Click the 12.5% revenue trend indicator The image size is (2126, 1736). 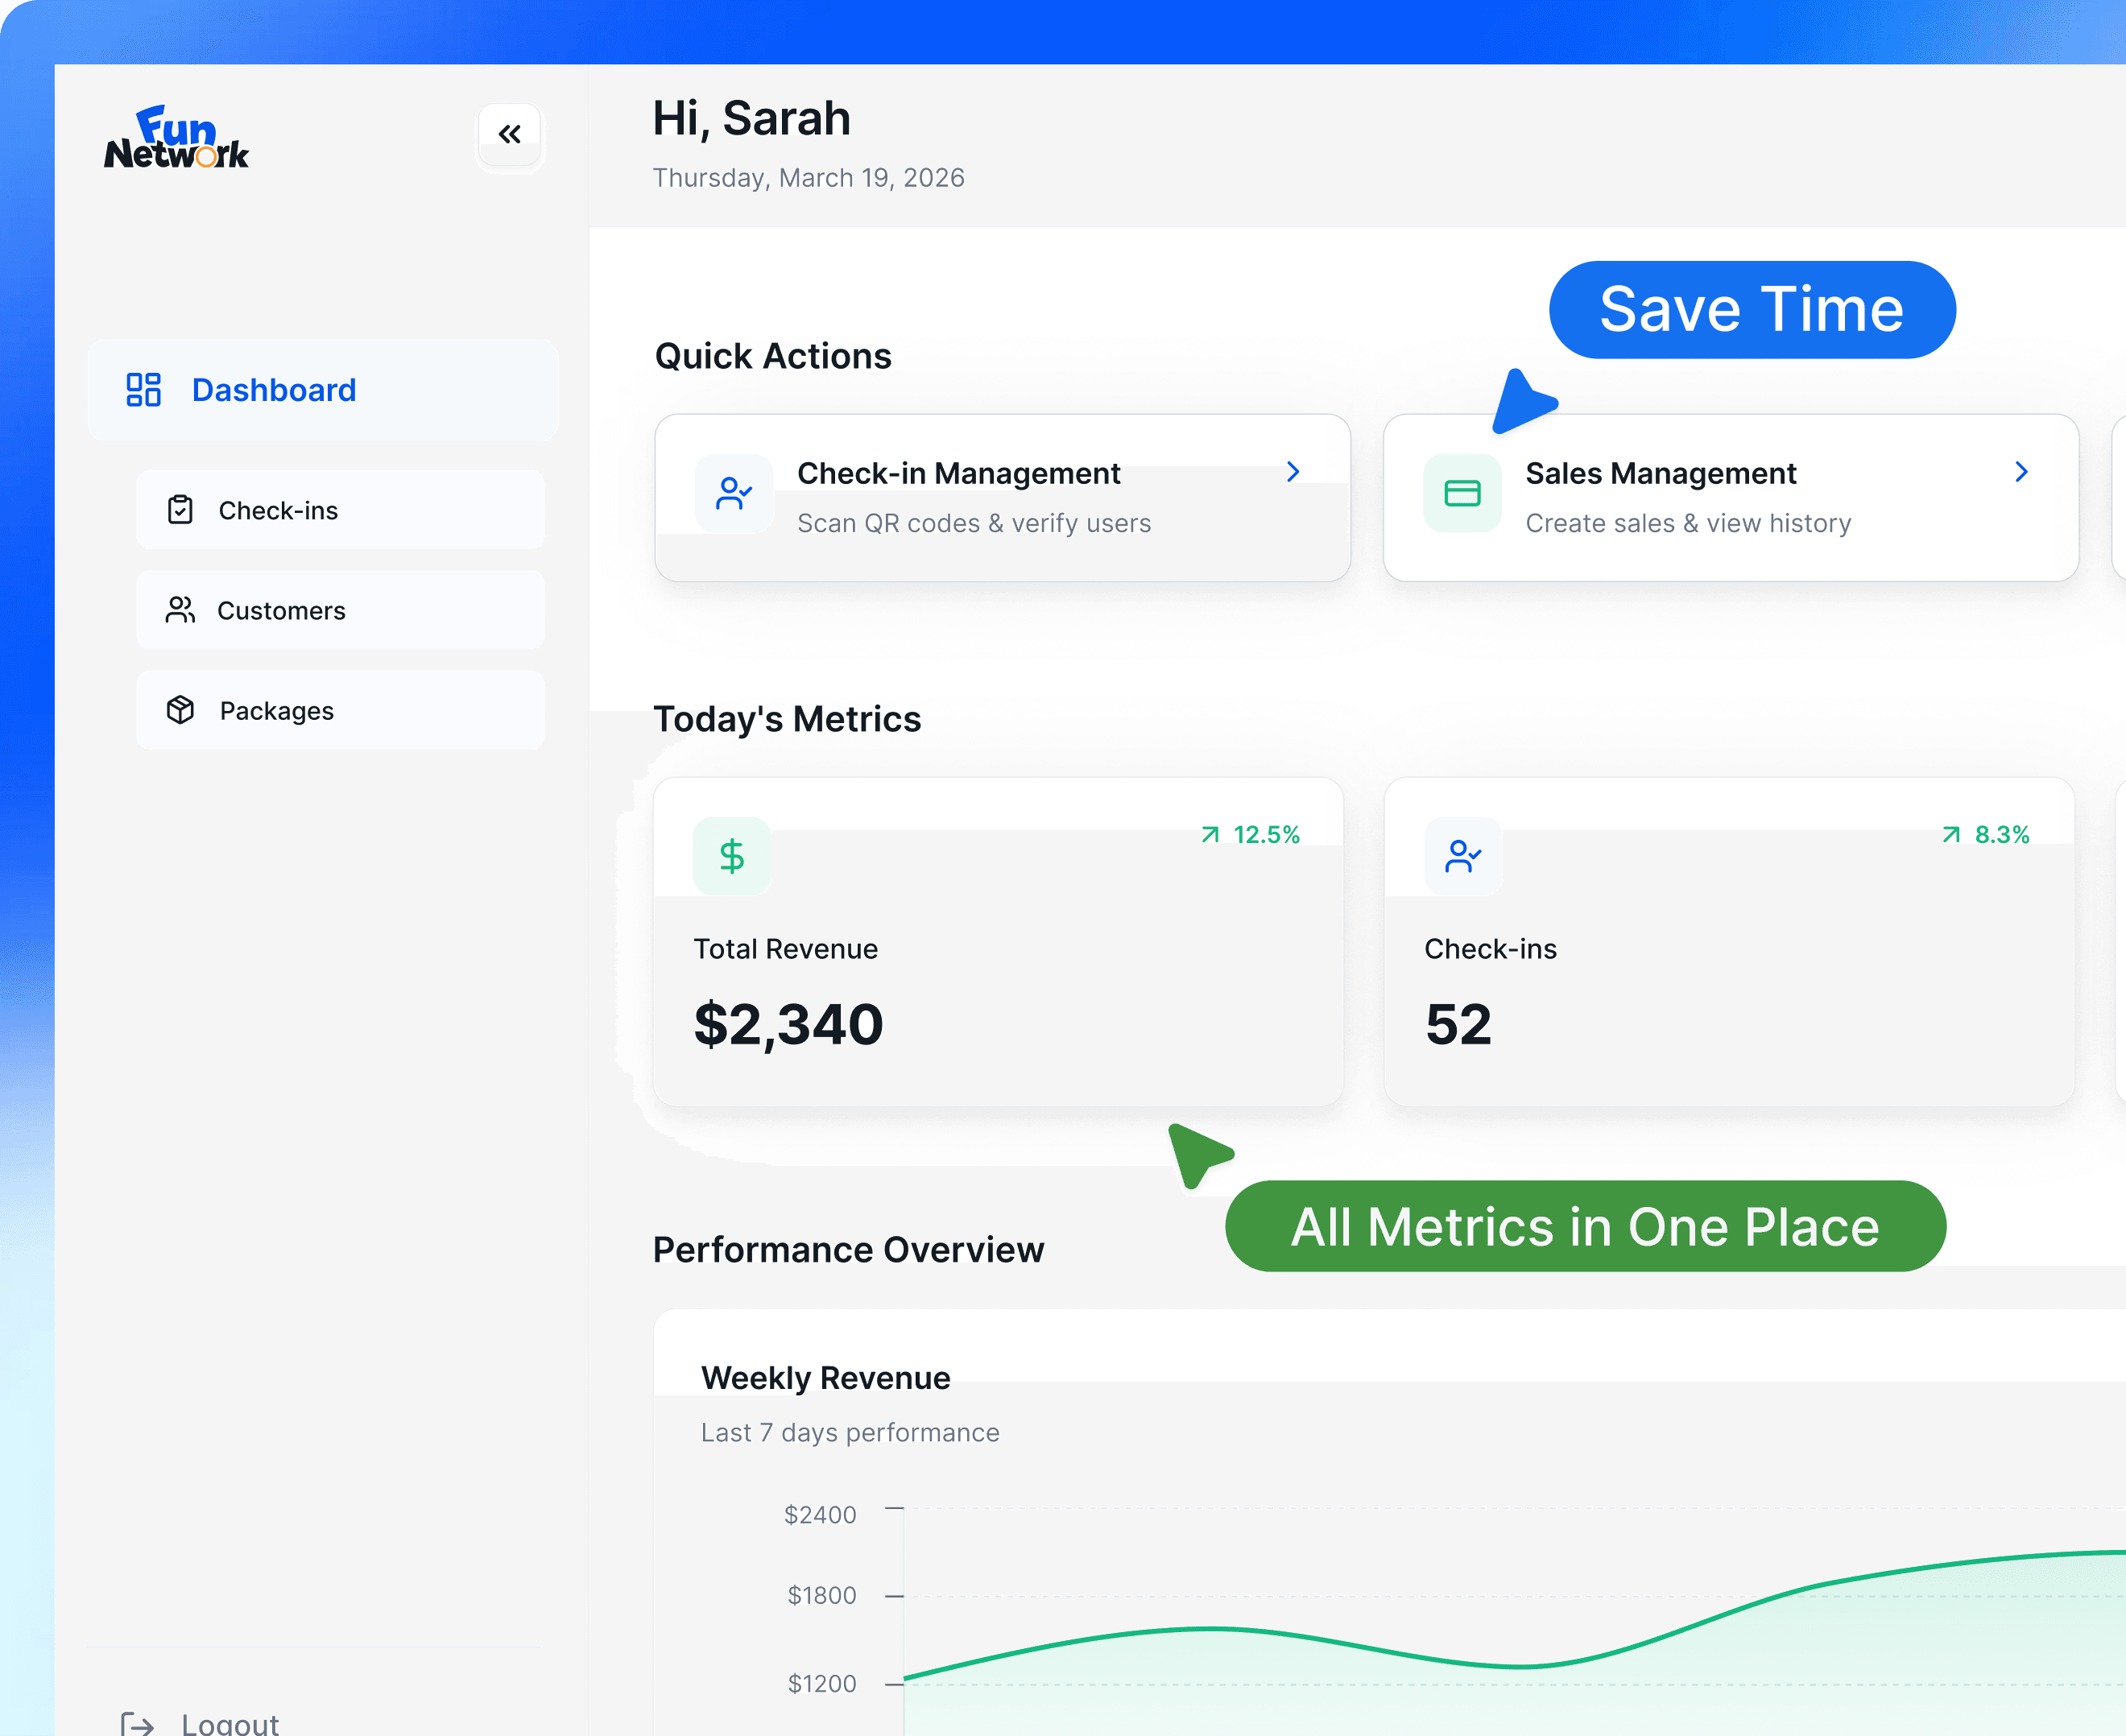1250,834
